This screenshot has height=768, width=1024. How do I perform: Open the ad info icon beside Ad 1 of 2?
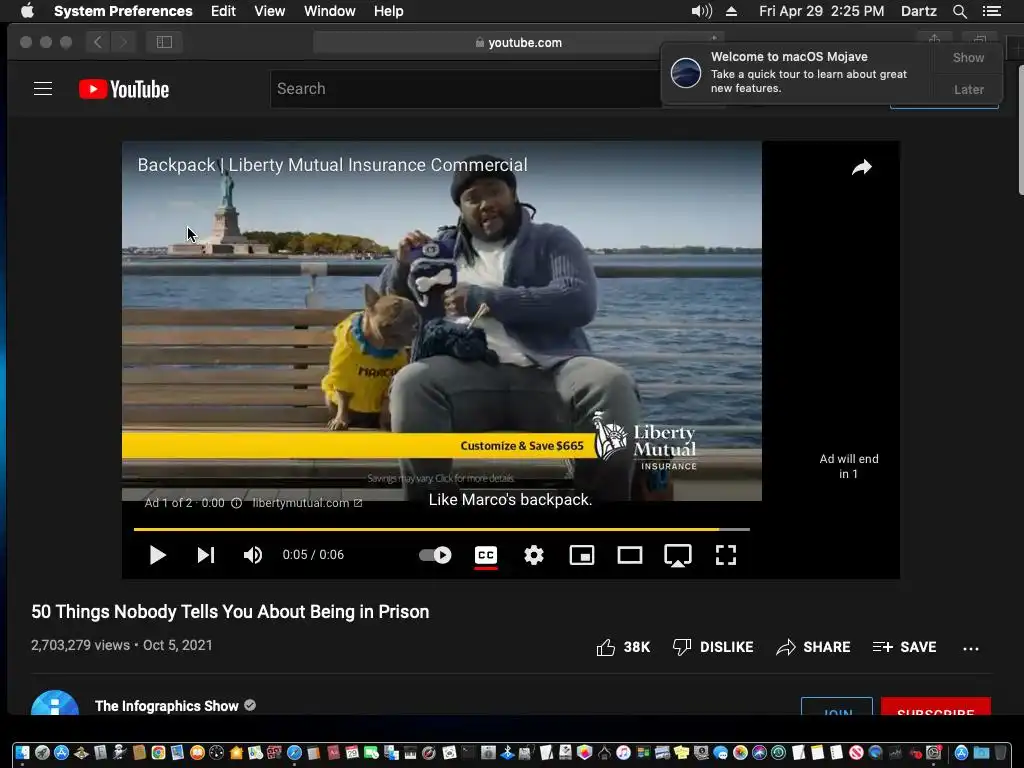pyautogui.click(x=236, y=503)
